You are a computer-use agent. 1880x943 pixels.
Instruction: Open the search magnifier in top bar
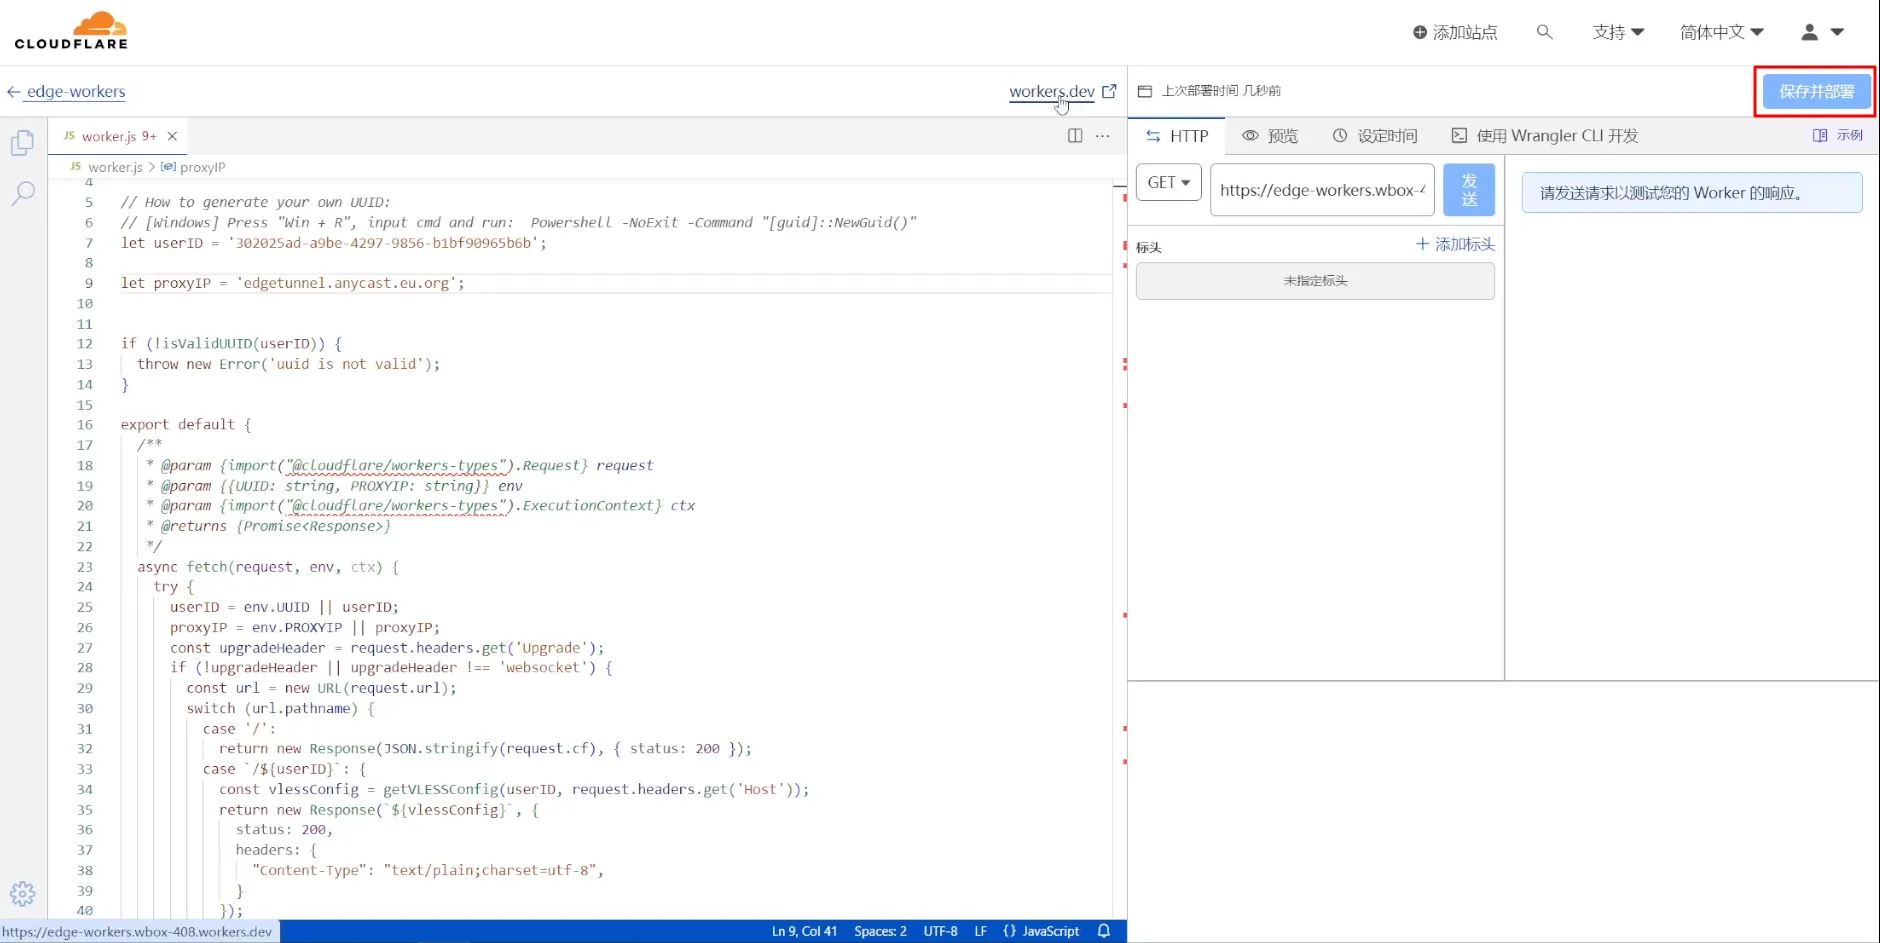(x=1545, y=32)
